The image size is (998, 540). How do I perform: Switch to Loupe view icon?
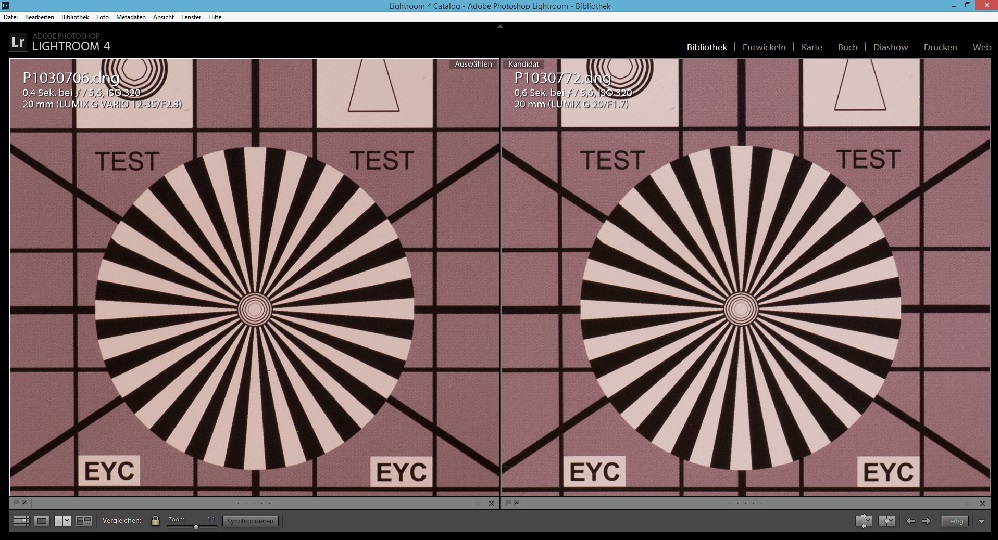[x=42, y=521]
